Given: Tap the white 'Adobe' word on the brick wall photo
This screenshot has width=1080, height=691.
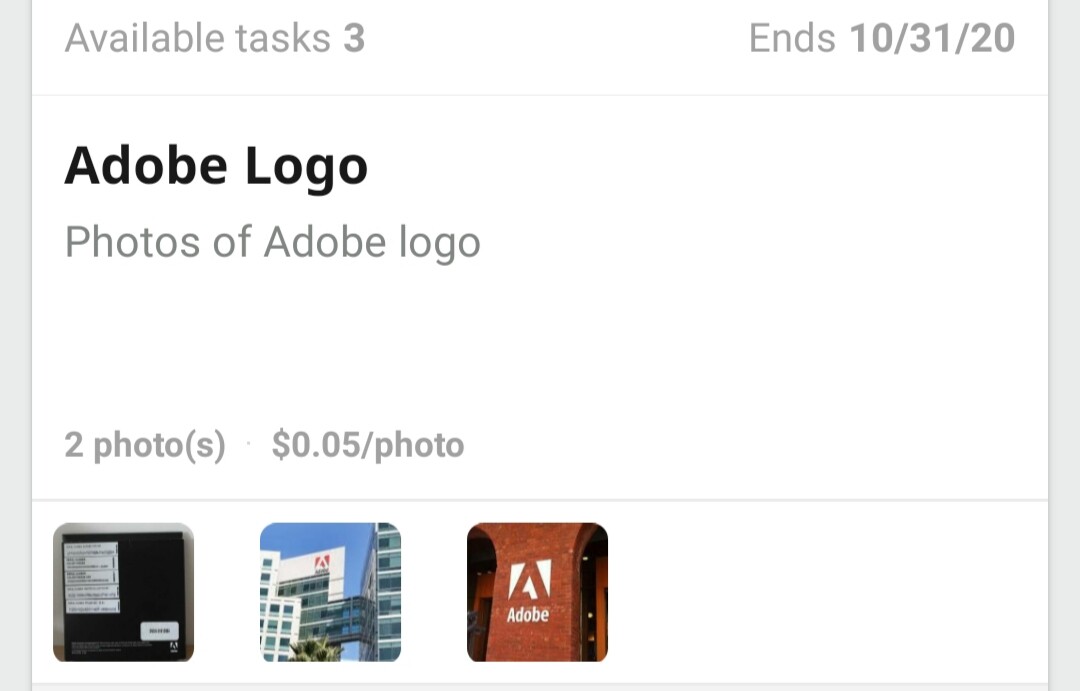Looking at the screenshot, I should click(528, 614).
